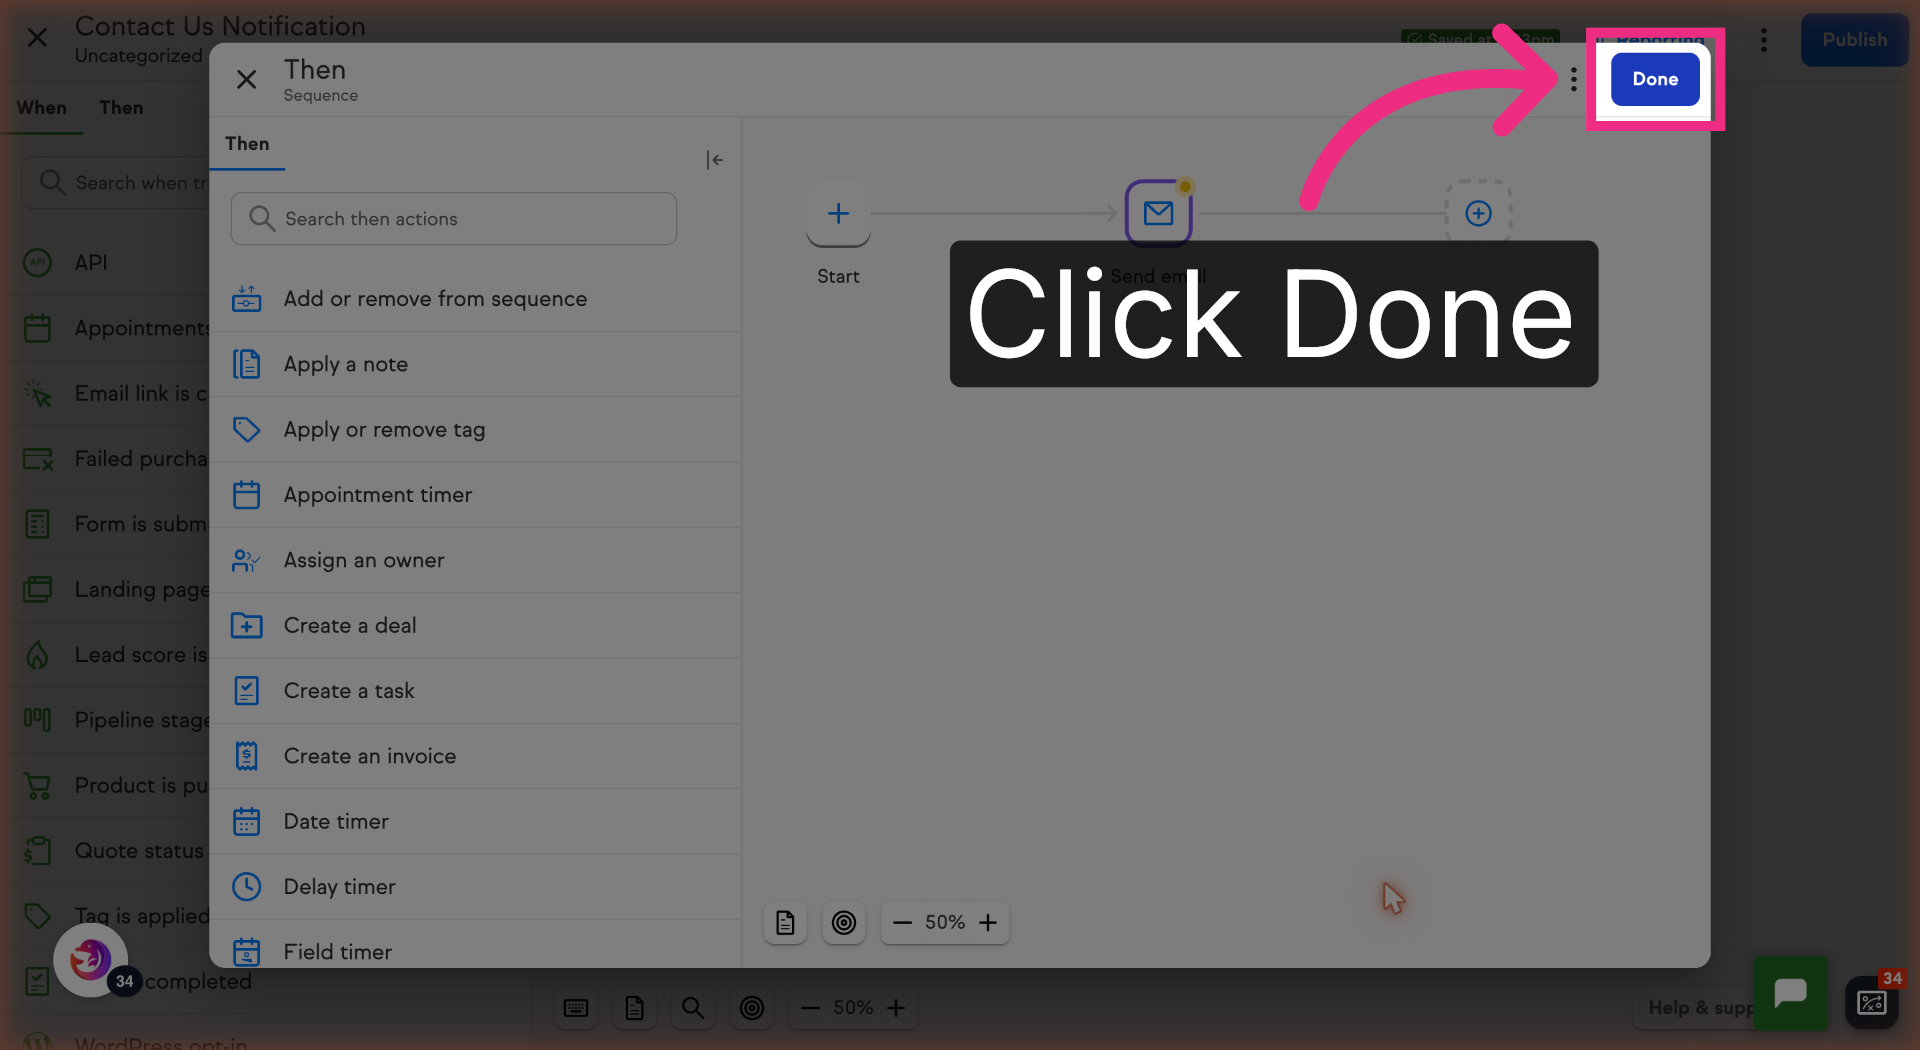1920x1050 pixels.
Task: Click the Done button
Action: tap(1655, 79)
